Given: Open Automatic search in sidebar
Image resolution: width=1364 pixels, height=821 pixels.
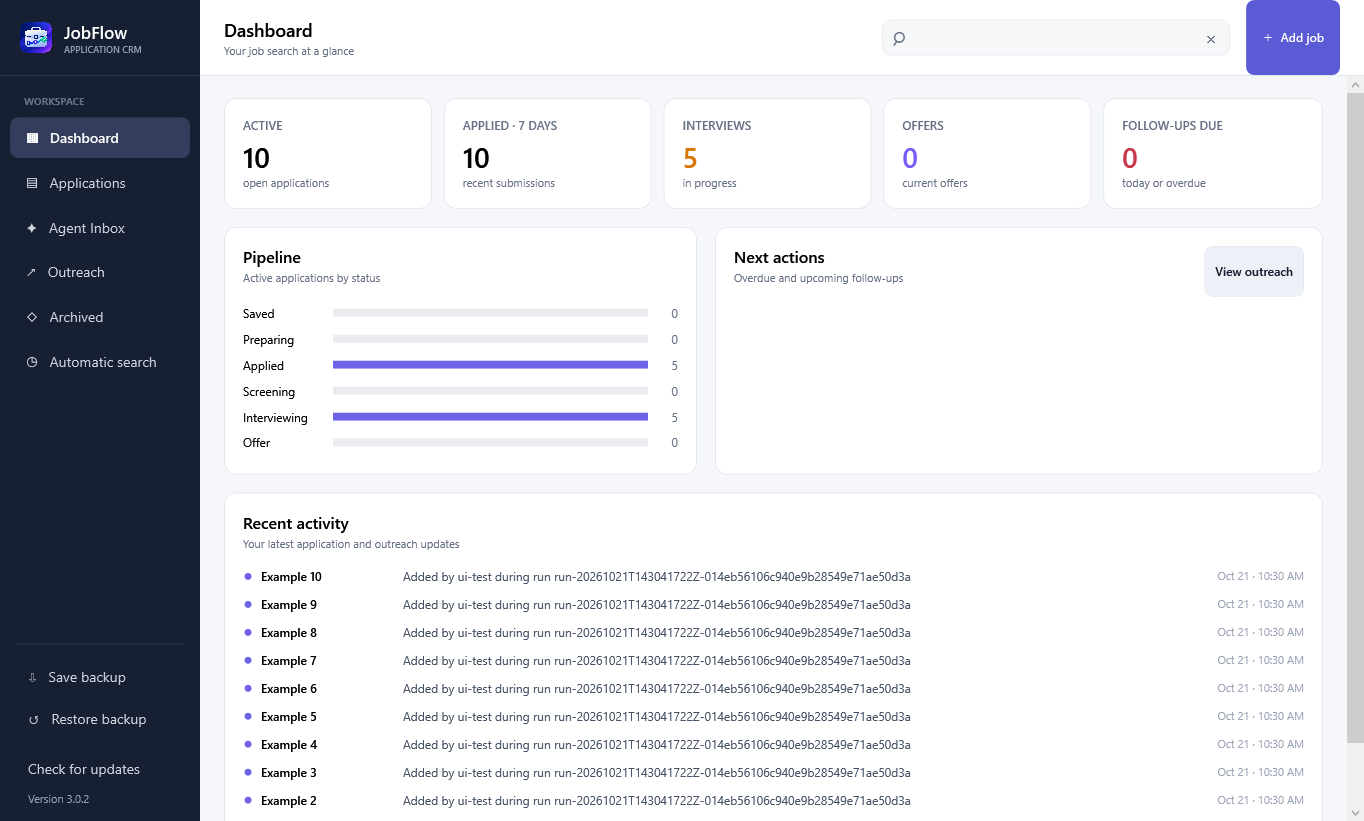Looking at the screenshot, I should tap(100, 362).
